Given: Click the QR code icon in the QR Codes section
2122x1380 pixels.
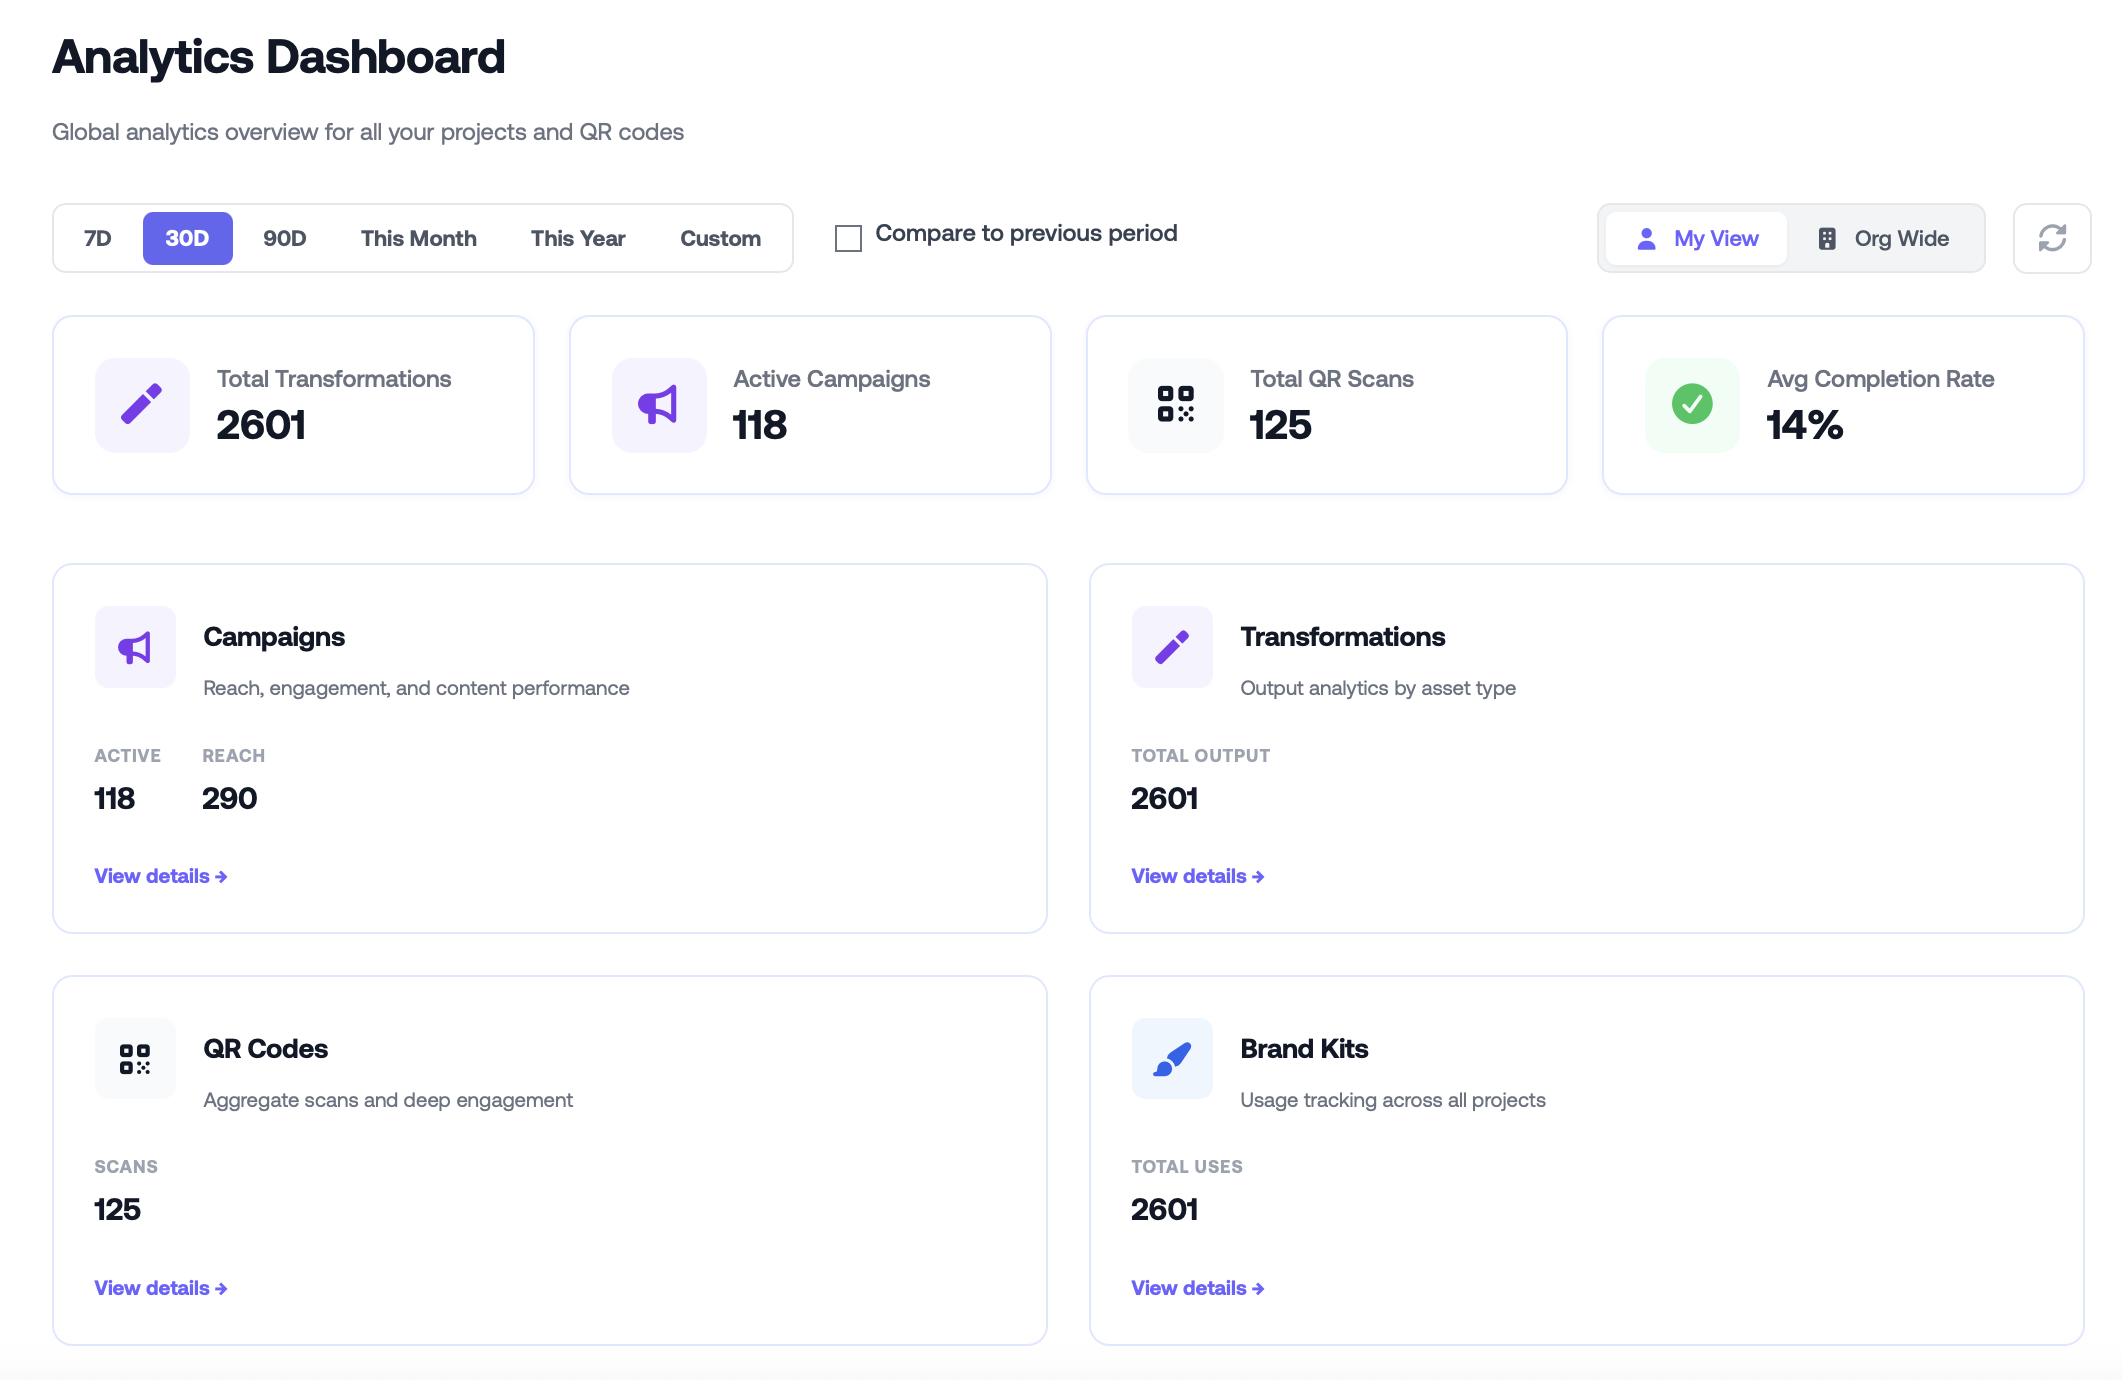Looking at the screenshot, I should (135, 1058).
